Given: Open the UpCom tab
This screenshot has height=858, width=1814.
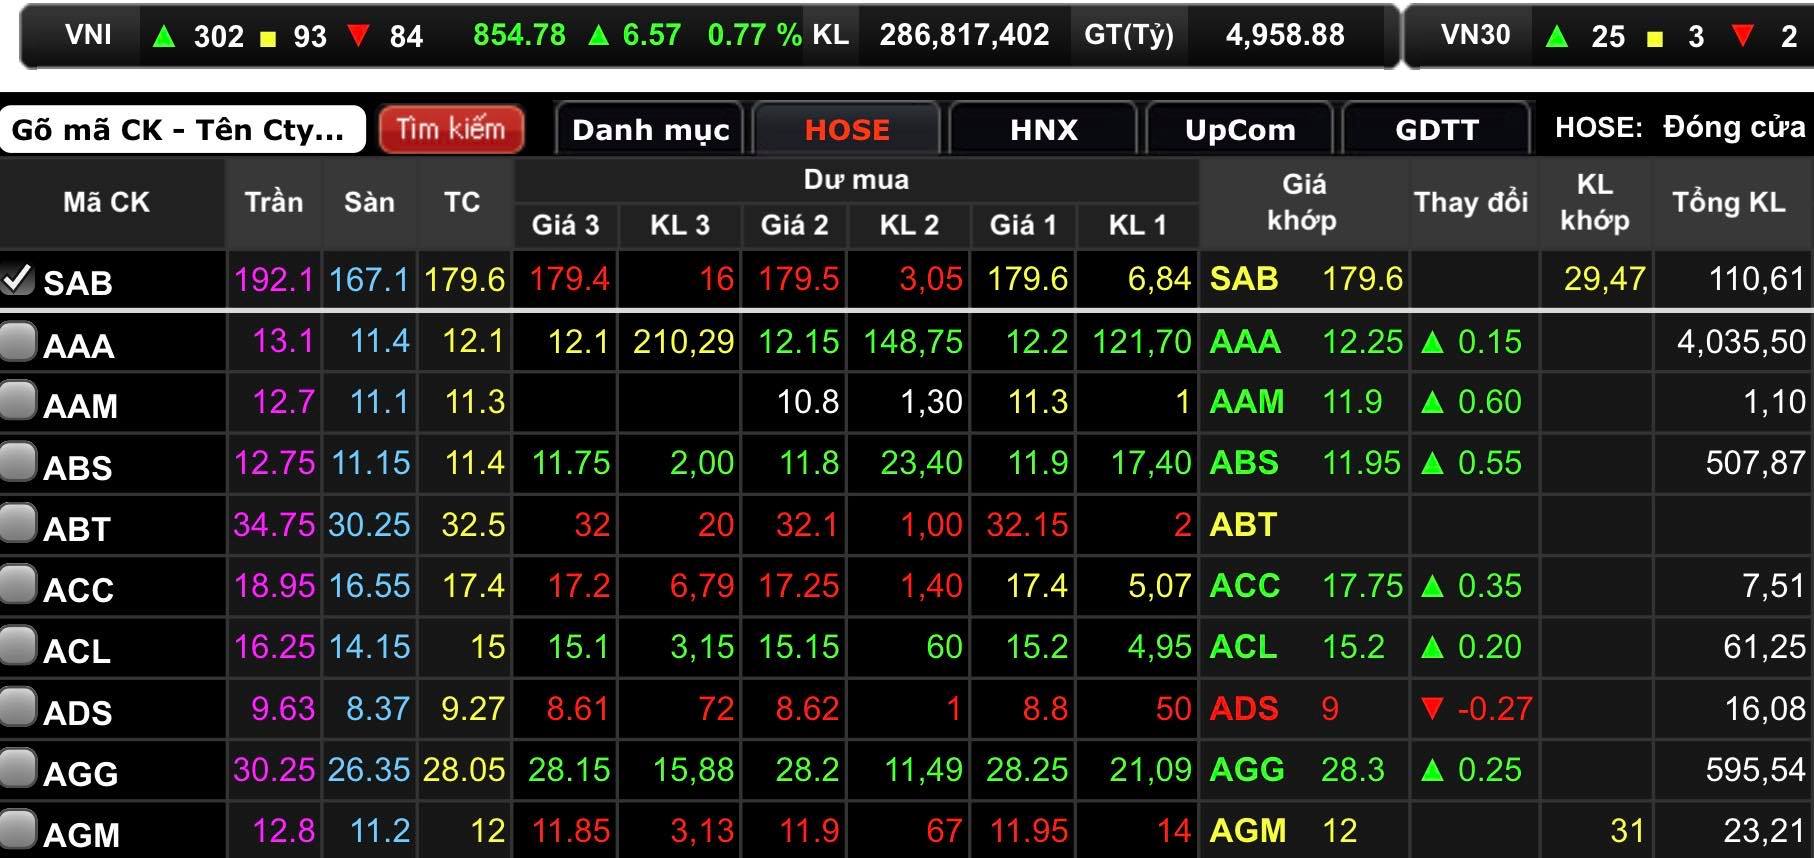Looking at the screenshot, I should click(x=1239, y=129).
